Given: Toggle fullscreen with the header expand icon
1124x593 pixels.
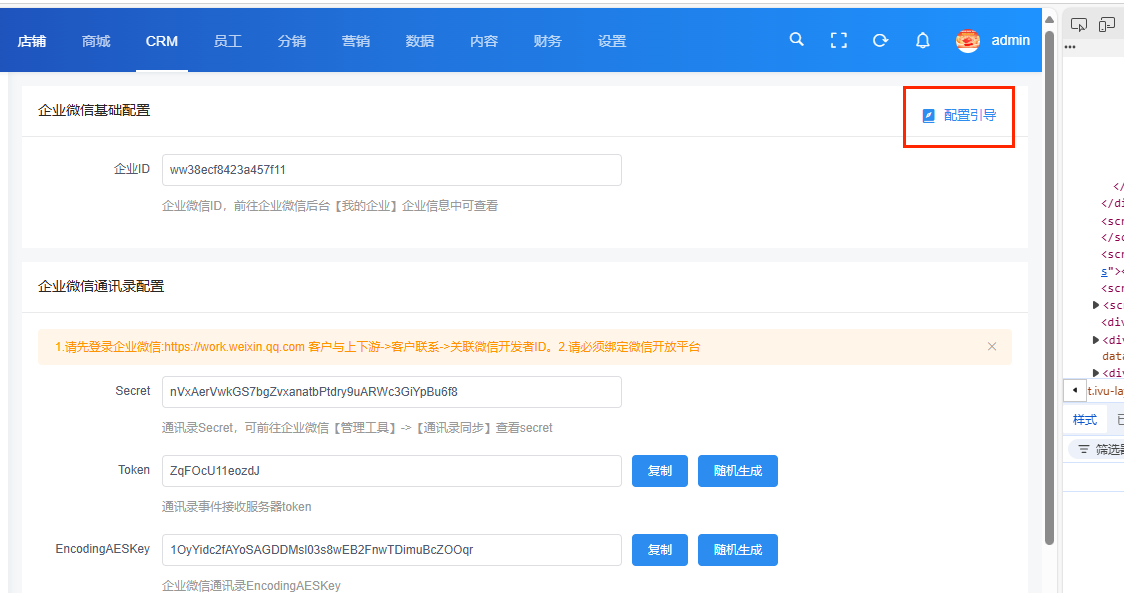Looking at the screenshot, I should pos(839,40).
